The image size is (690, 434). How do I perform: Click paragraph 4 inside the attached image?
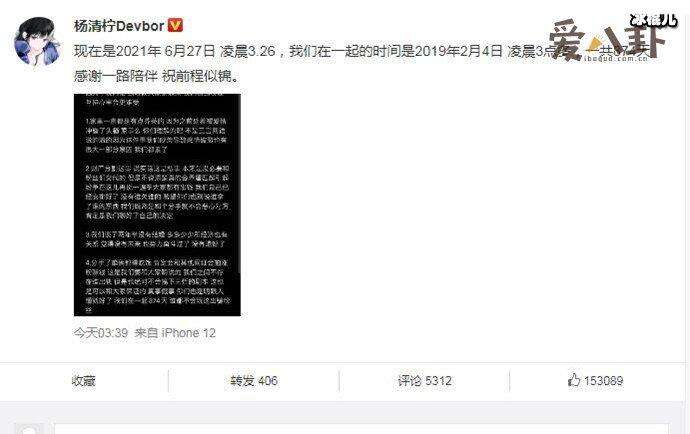tap(158, 286)
